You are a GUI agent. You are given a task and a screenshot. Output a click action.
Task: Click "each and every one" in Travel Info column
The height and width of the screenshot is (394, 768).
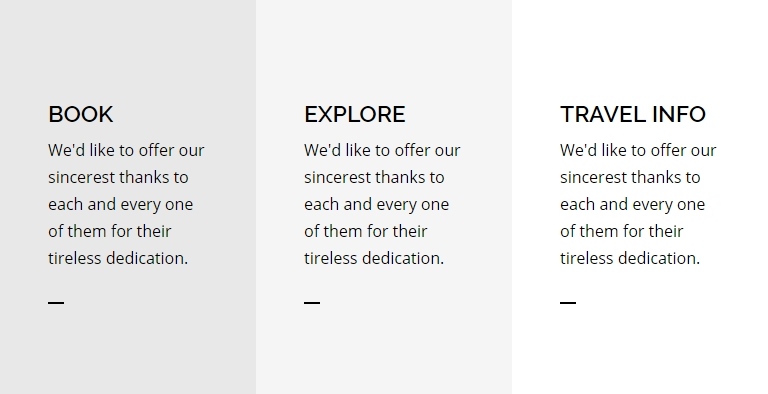tap(632, 204)
